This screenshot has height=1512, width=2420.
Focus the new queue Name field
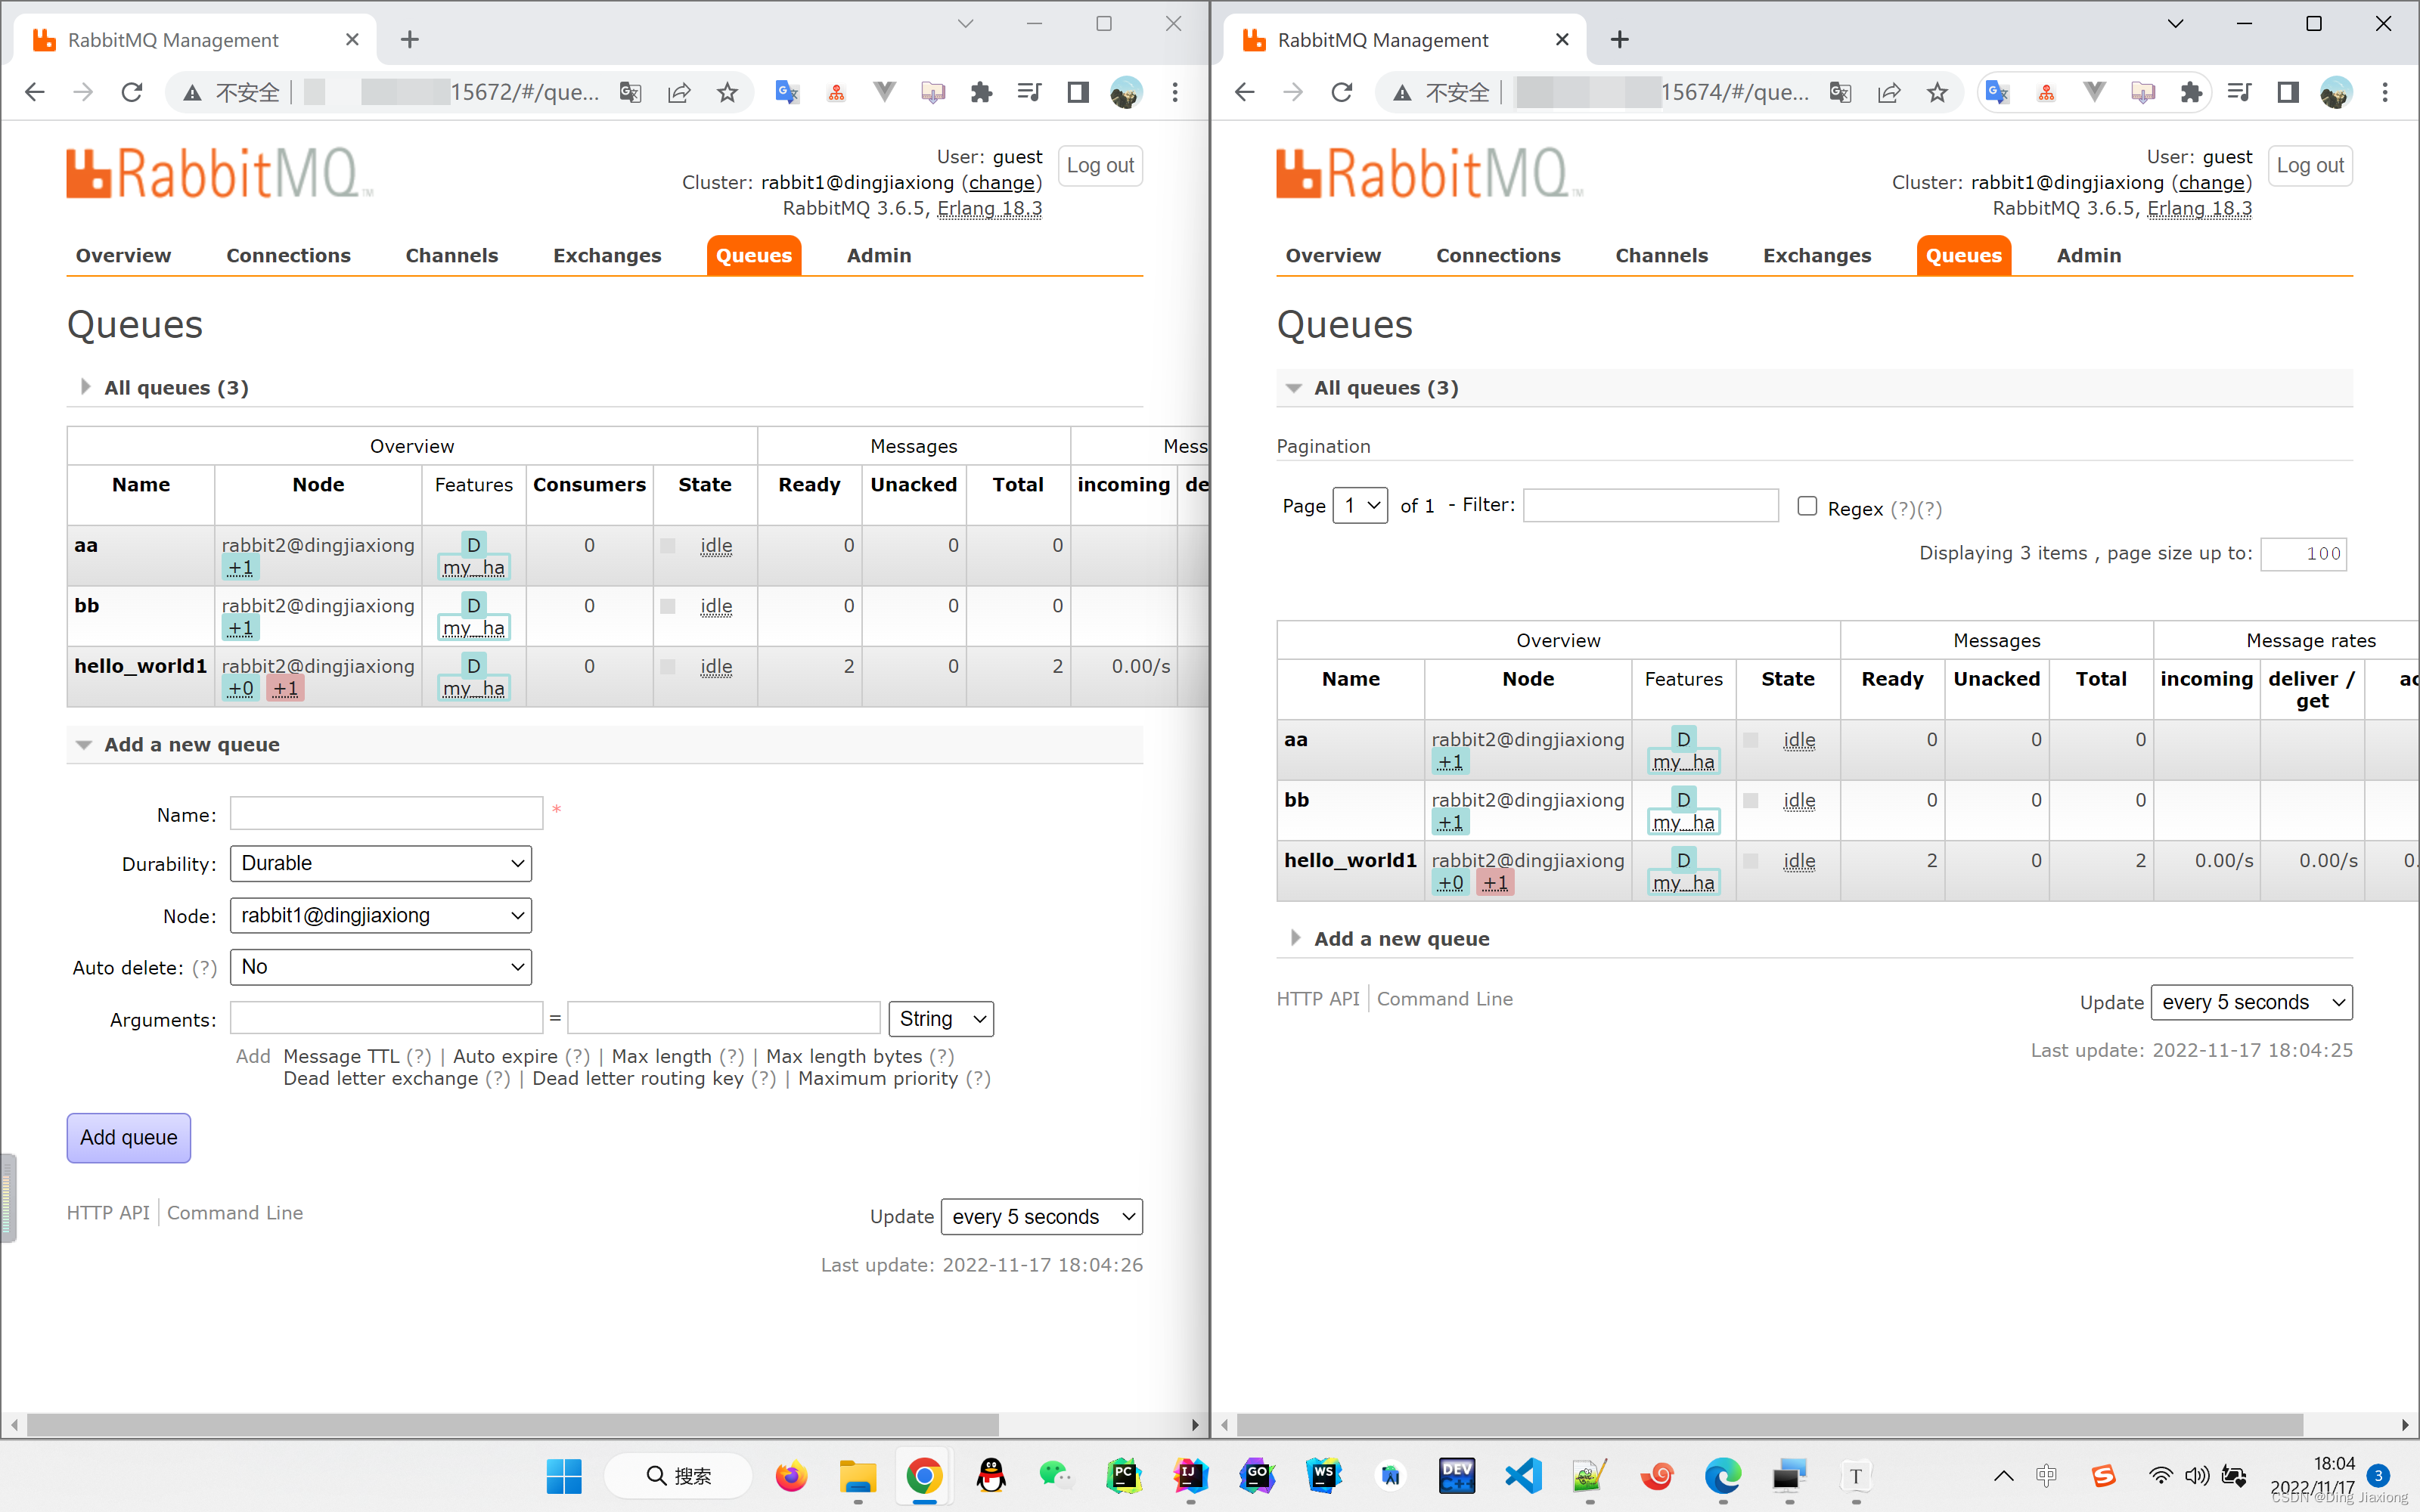pyautogui.click(x=387, y=813)
